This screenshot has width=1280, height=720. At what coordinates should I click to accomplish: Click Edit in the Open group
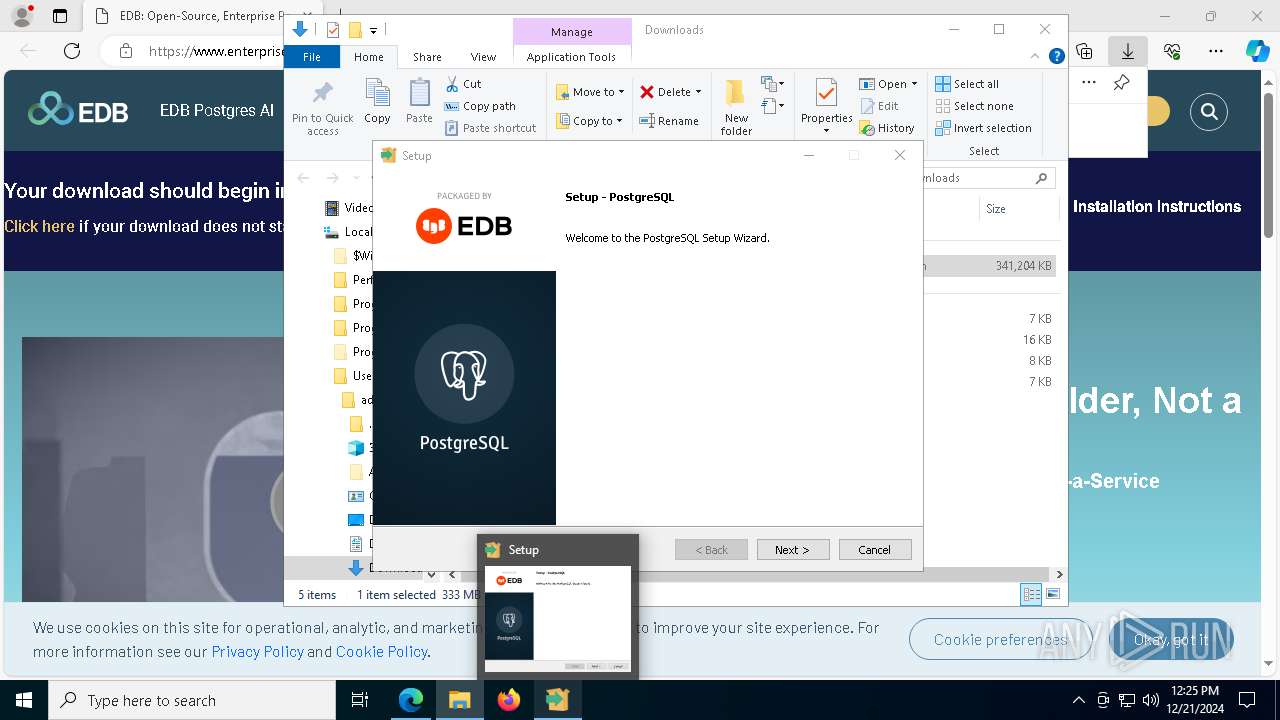(x=879, y=106)
